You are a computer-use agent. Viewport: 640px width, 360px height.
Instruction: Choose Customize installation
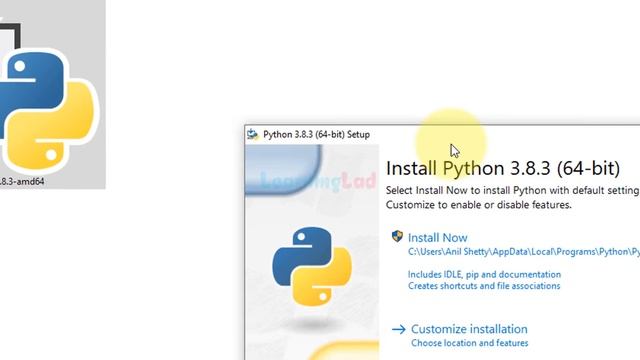click(x=469, y=329)
